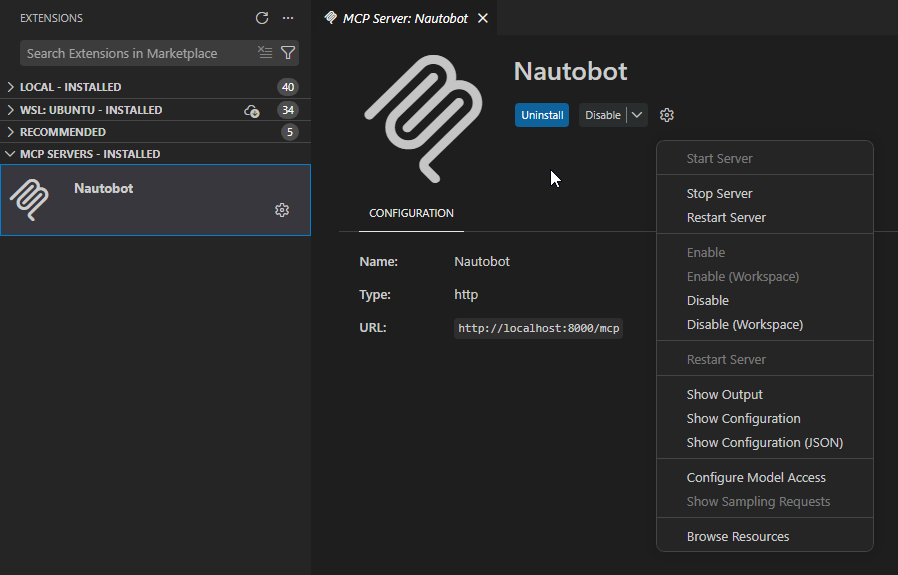Expand the LOCAL - INSTALLED section
Screen dimensions: 898x575
[x=155, y=87]
